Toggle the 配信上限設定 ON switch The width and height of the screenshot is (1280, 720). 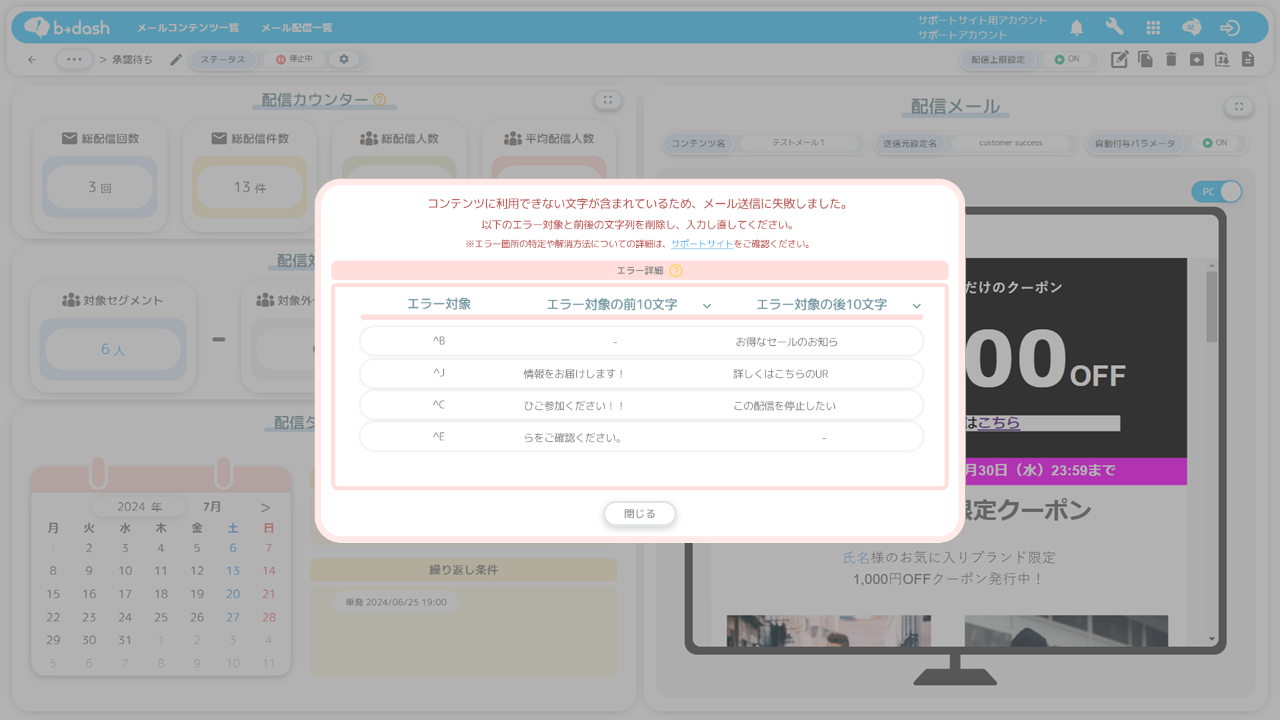click(1067, 60)
